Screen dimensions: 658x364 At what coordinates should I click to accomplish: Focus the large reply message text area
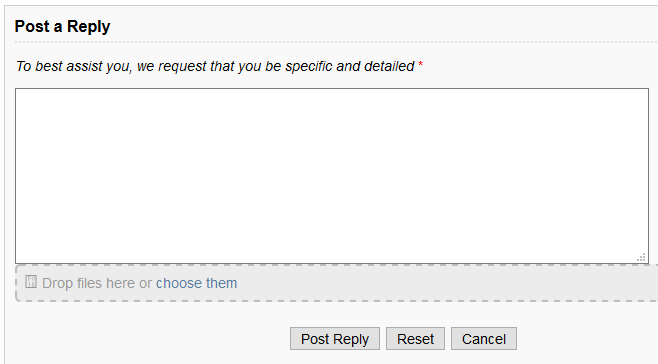pos(332,176)
